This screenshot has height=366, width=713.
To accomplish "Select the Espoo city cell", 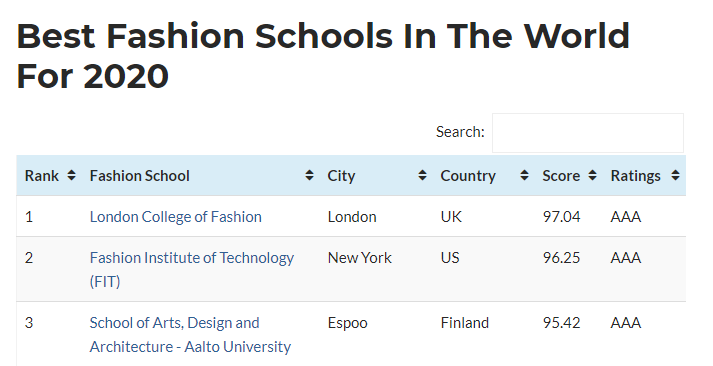I will [x=347, y=323].
